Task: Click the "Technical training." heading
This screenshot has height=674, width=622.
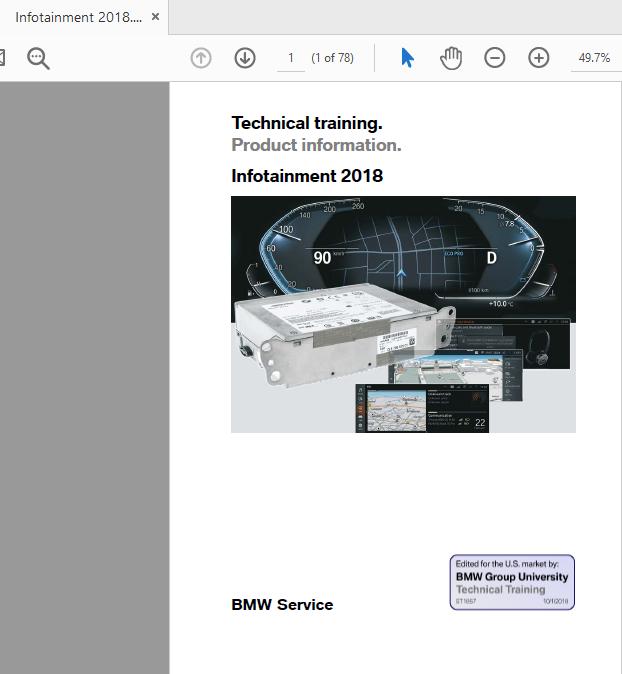Action: point(307,123)
